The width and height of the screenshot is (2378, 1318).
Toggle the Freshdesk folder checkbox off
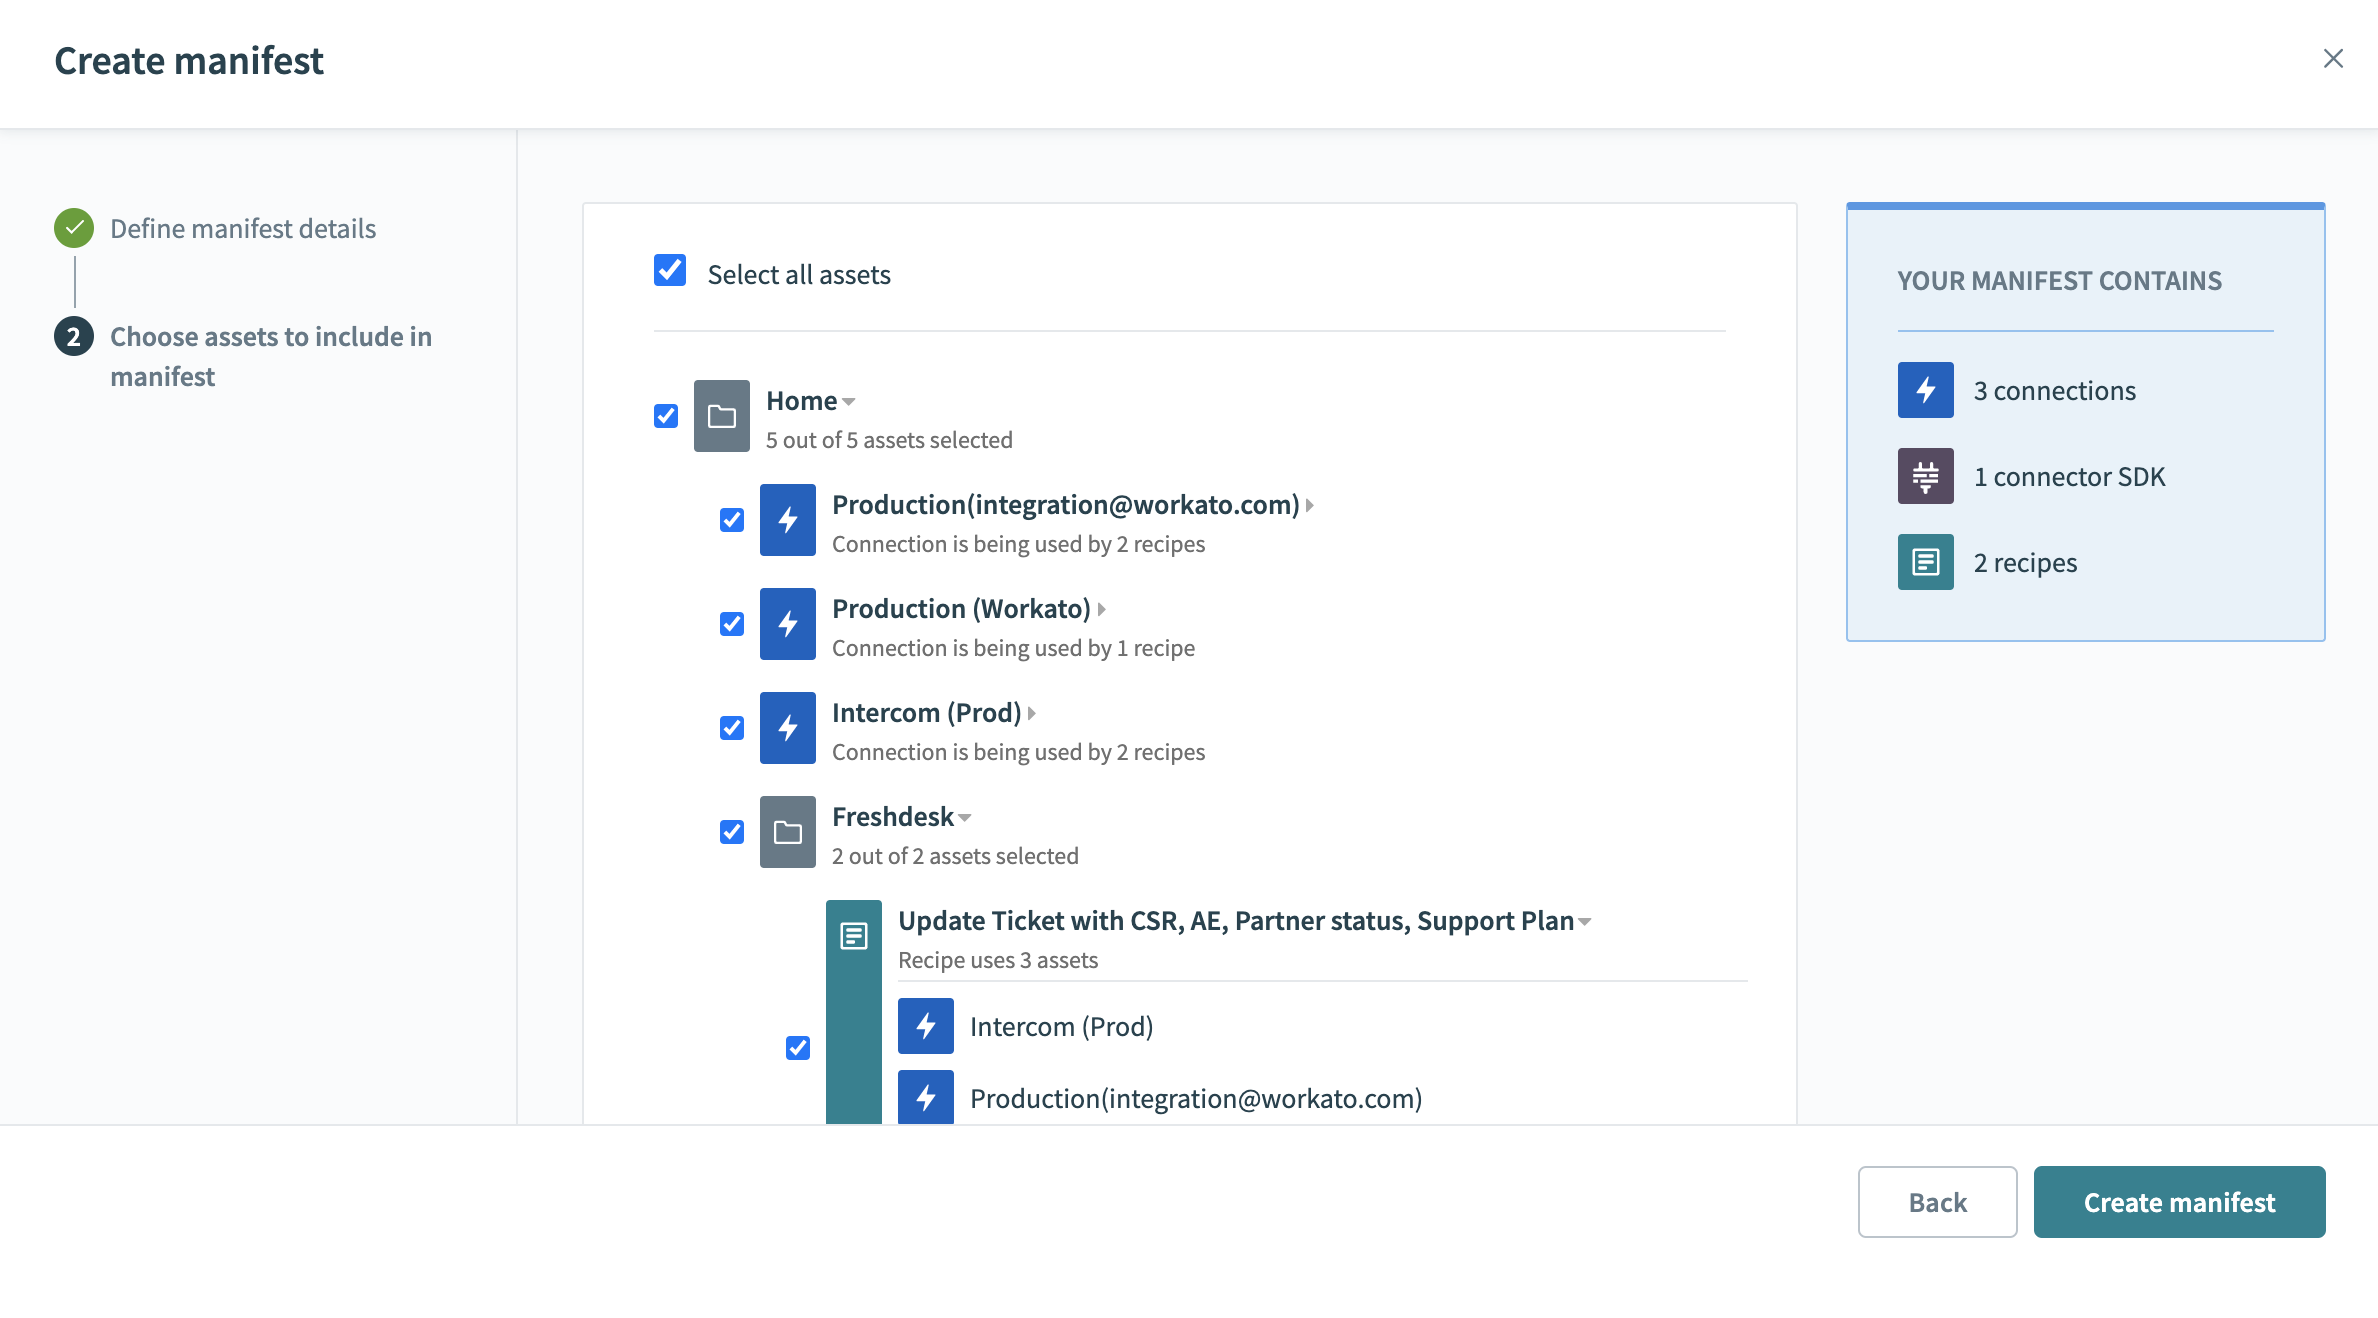click(731, 832)
